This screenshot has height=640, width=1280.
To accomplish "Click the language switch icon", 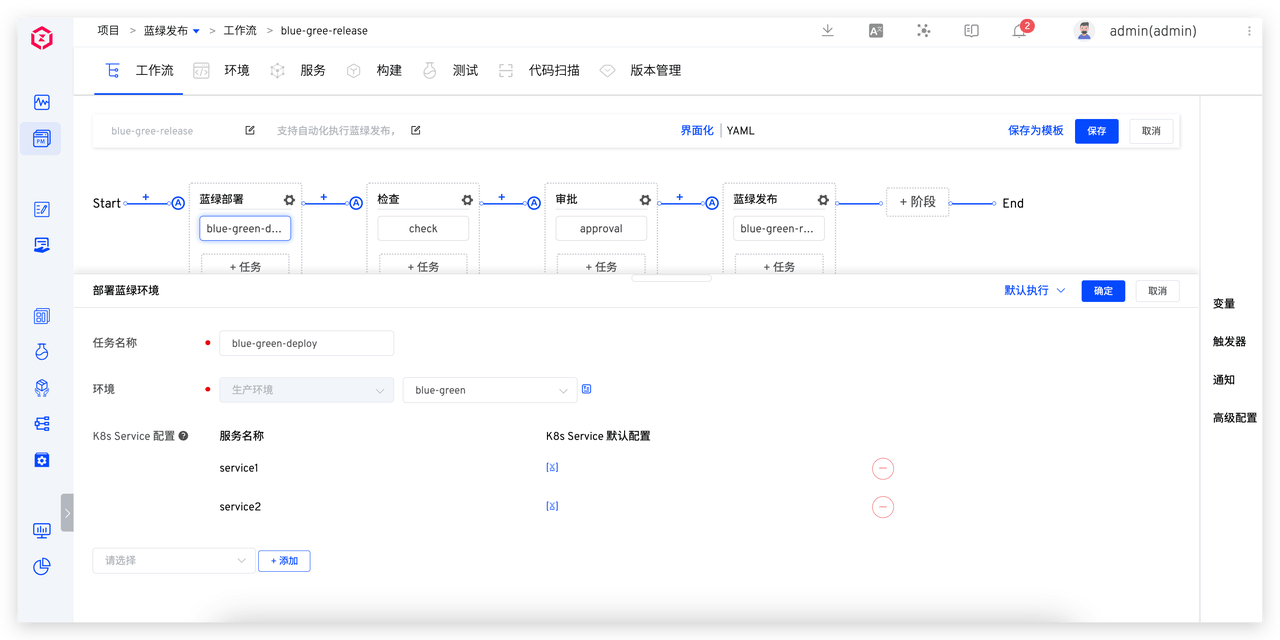I will [x=875, y=31].
